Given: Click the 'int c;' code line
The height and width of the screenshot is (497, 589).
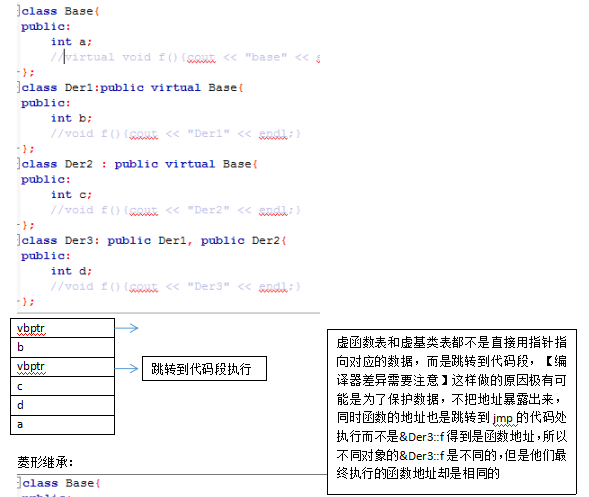Looking at the screenshot, I should (x=71, y=195).
